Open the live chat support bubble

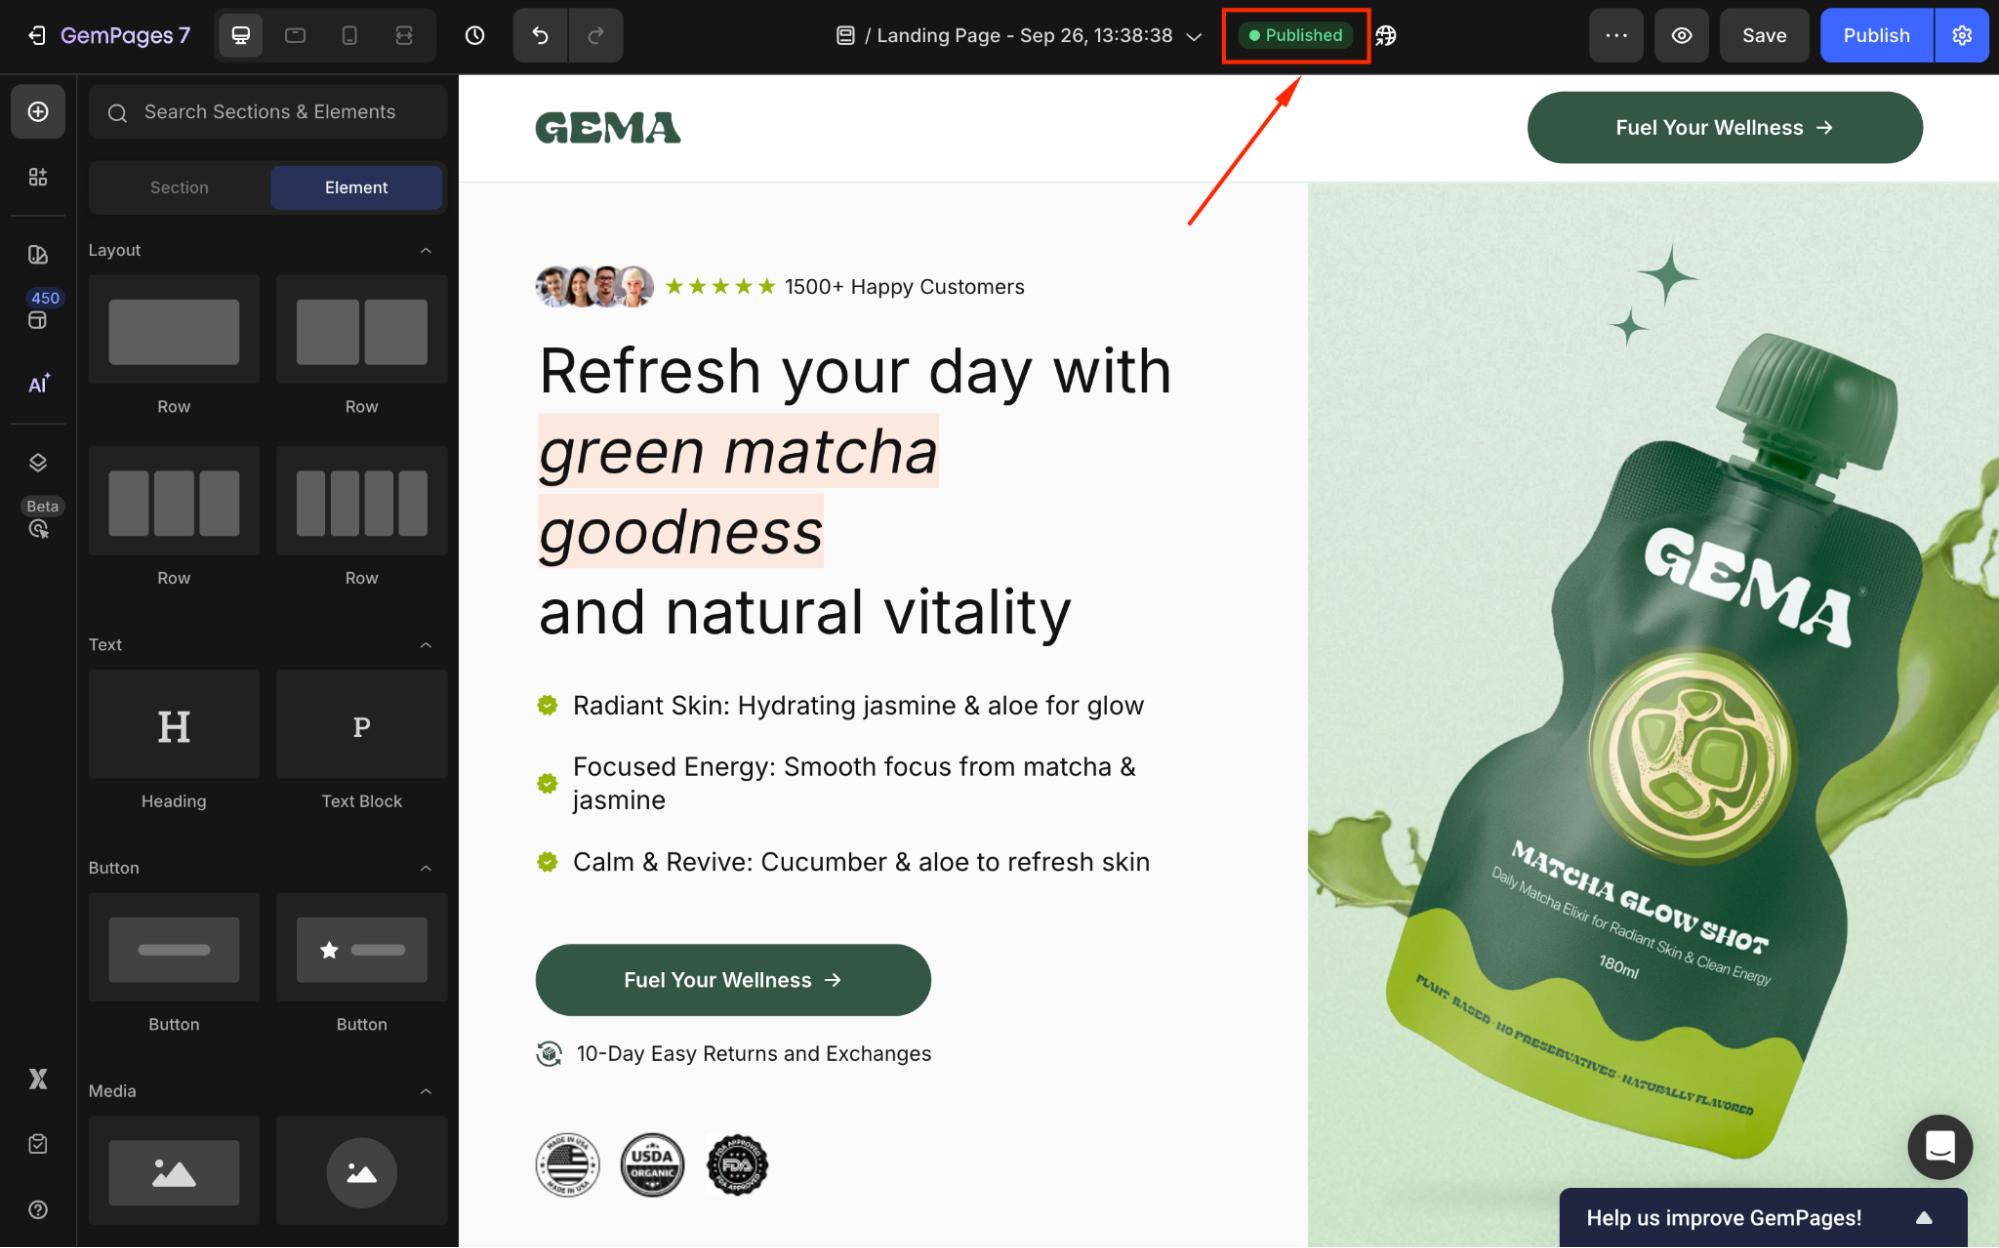(1939, 1146)
